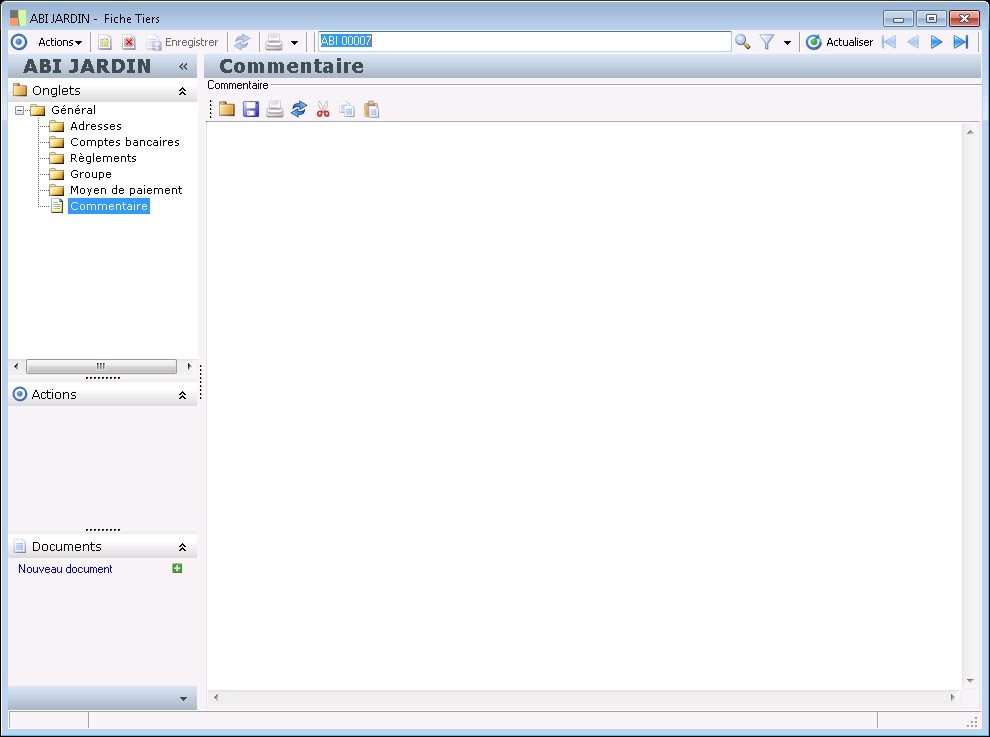Image resolution: width=990 pixels, height=737 pixels.
Task: Open the Groupe tab item
Action: 91,174
